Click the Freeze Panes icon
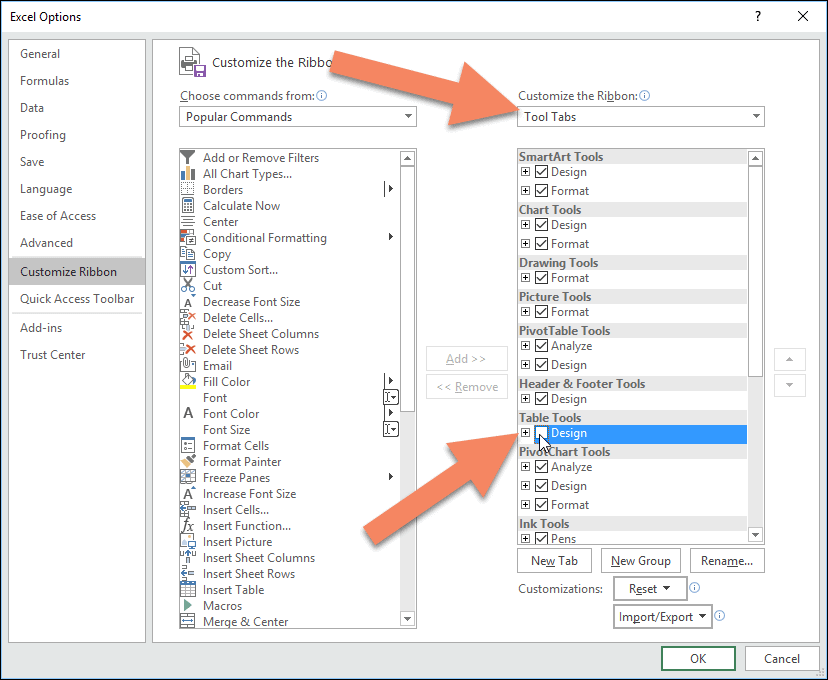Screen dimensions: 828x680 187,477
